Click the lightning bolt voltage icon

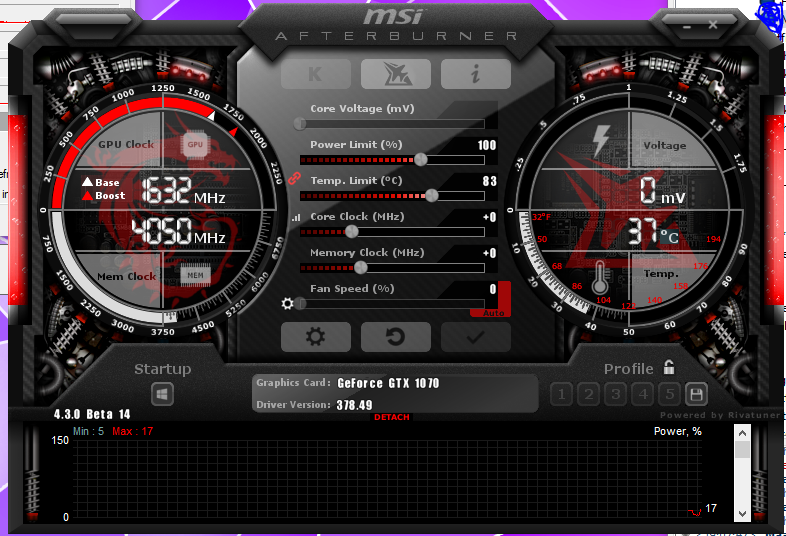point(601,141)
